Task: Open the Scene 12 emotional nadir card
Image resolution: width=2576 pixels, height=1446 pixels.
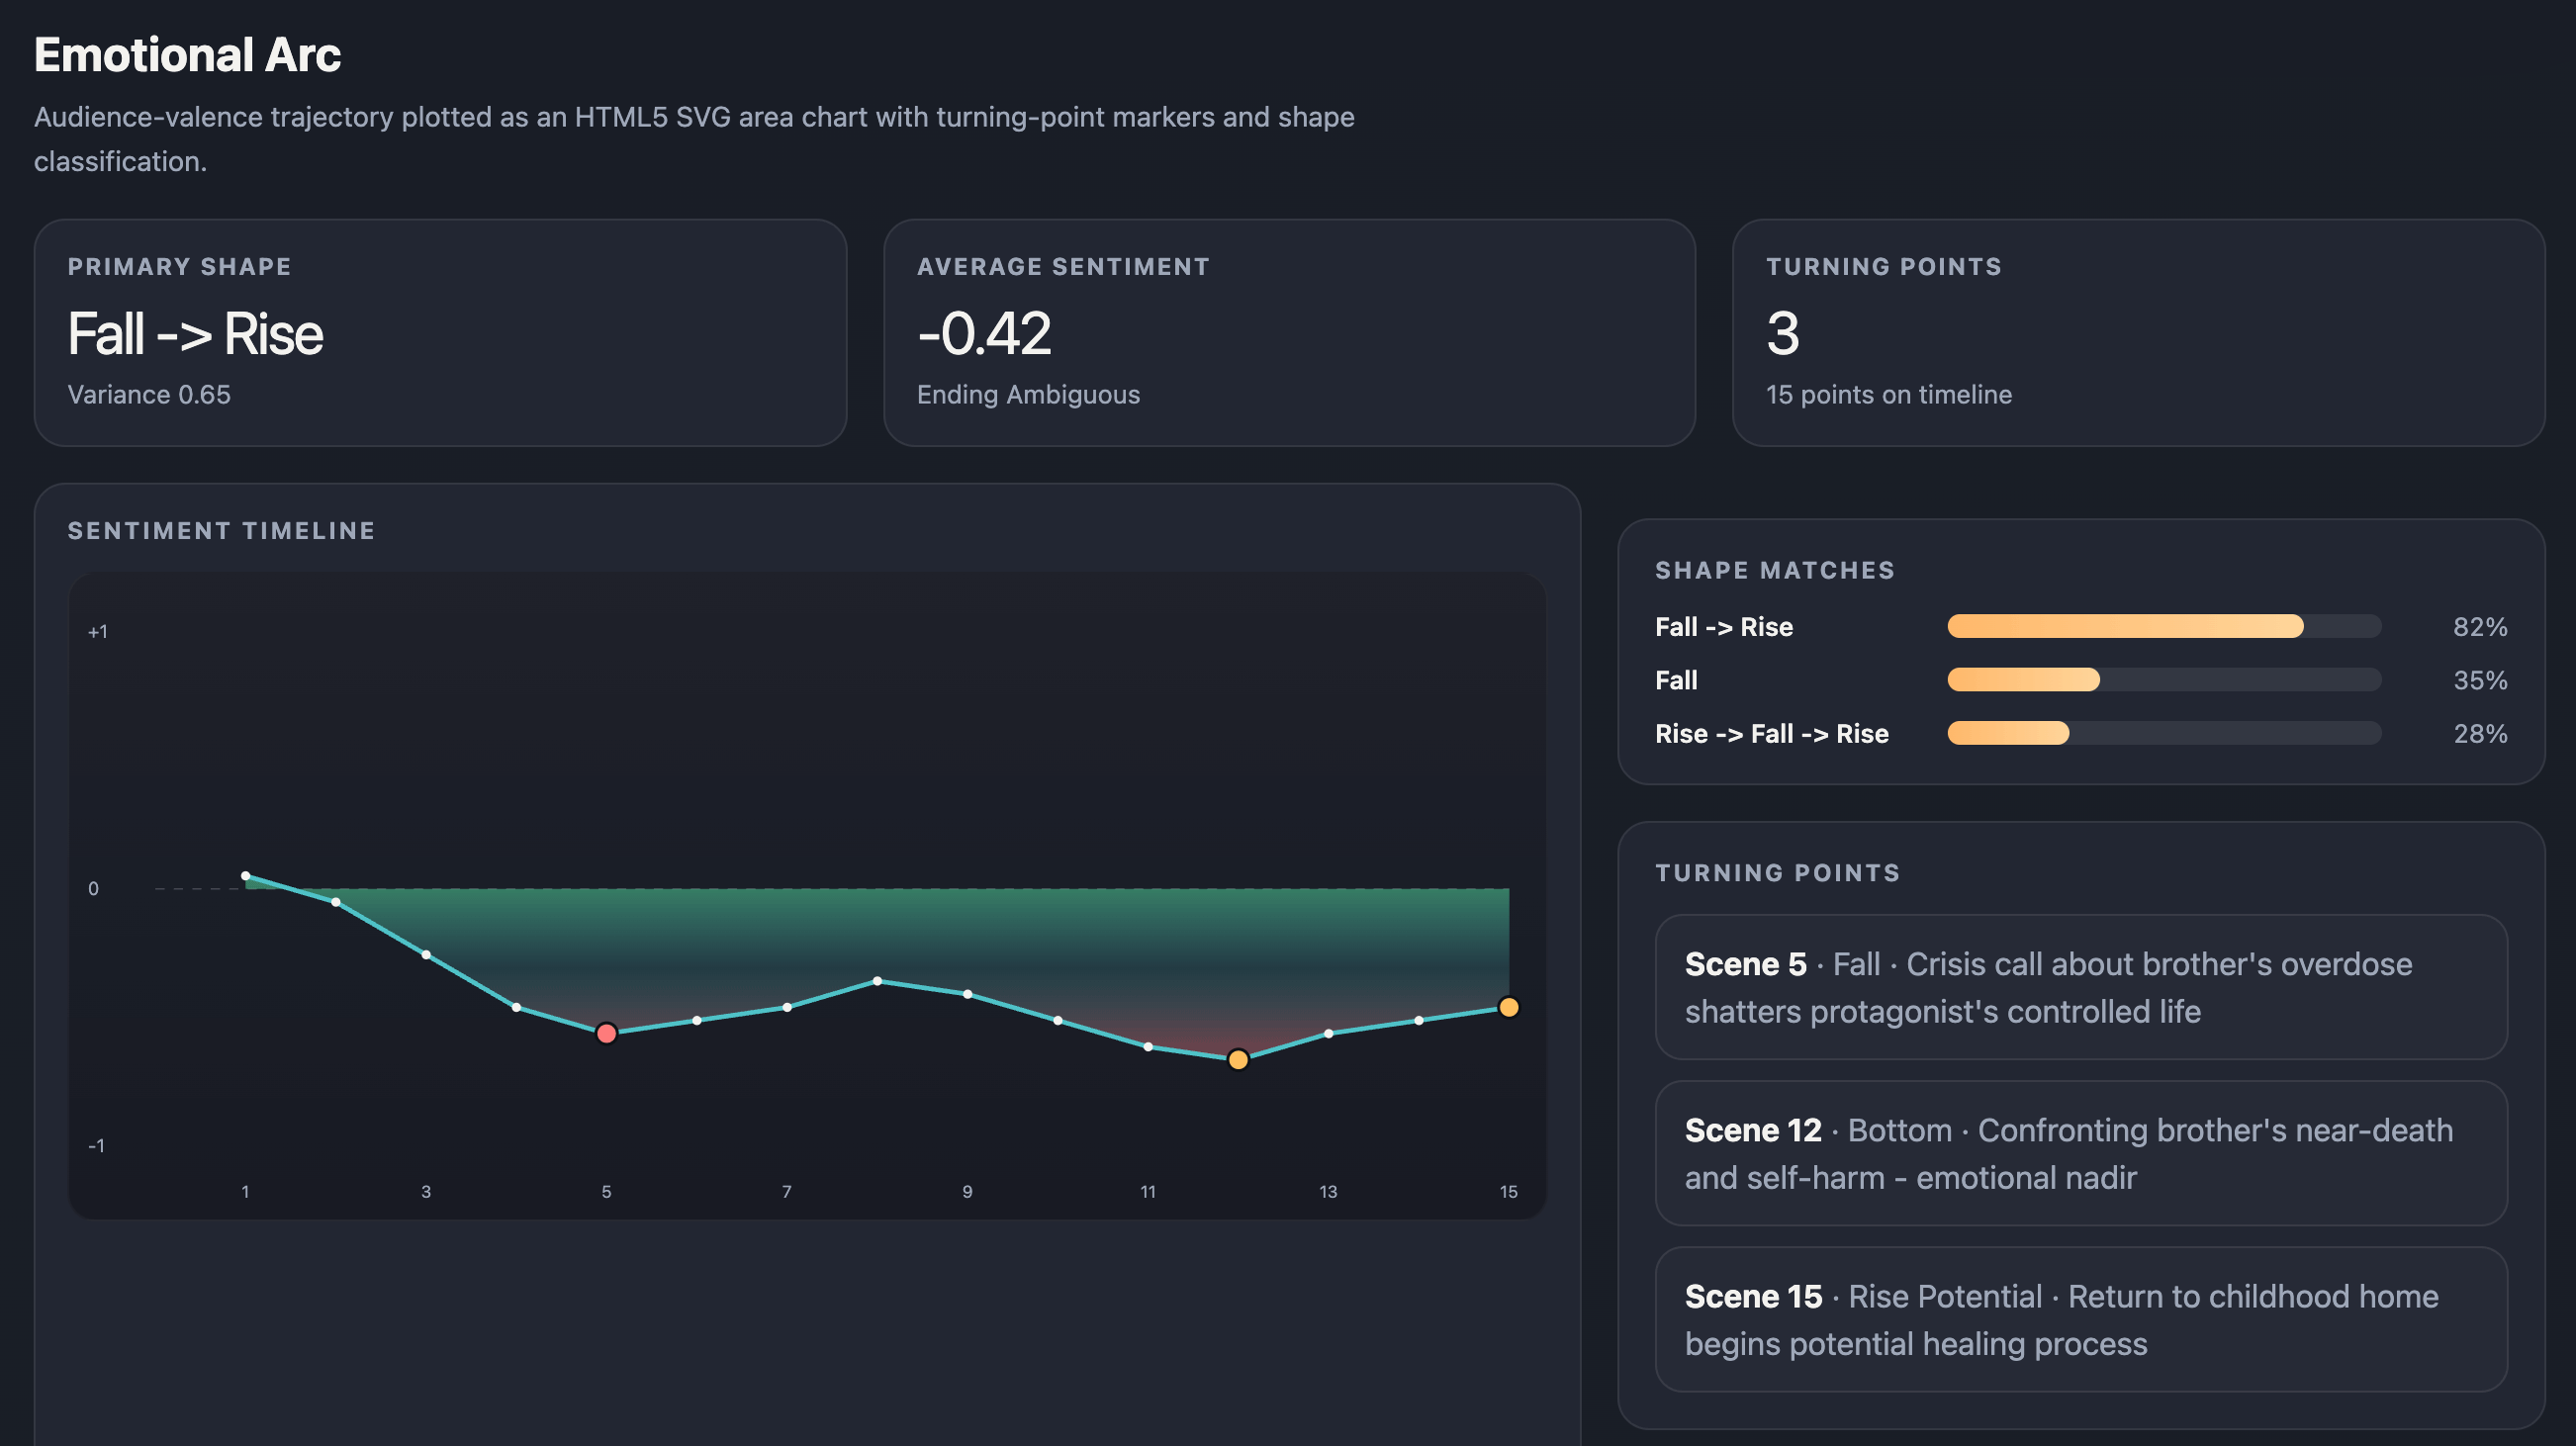Action: coord(2080,1153)
